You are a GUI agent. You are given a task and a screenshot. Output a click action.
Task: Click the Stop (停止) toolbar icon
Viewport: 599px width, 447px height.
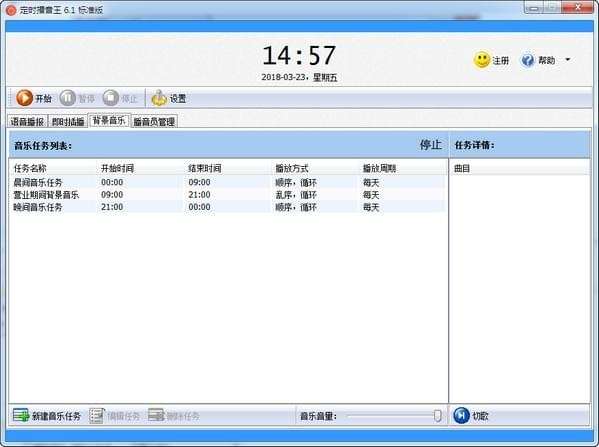pos(111,98)
